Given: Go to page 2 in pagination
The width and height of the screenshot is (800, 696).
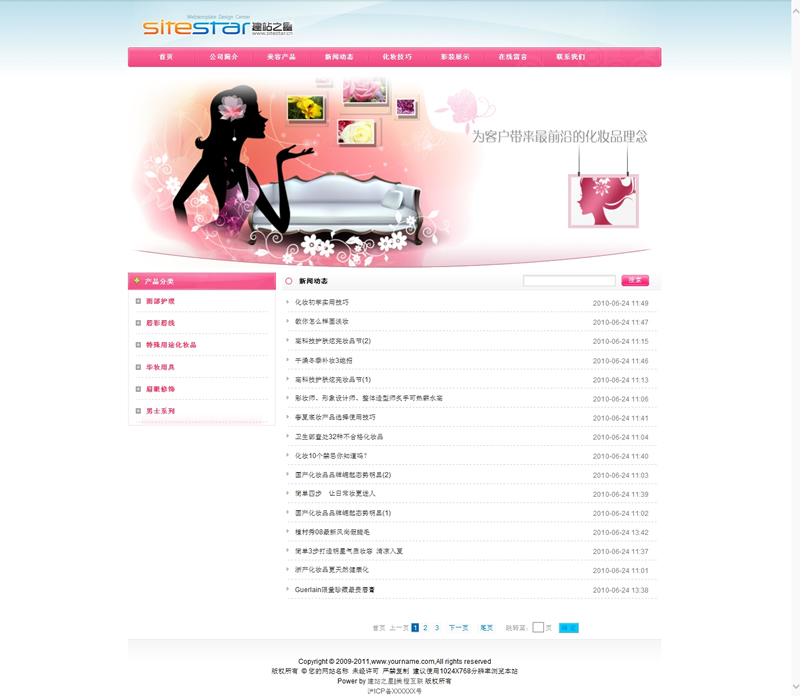Looking at the screenshot, I should pos(425,628).
